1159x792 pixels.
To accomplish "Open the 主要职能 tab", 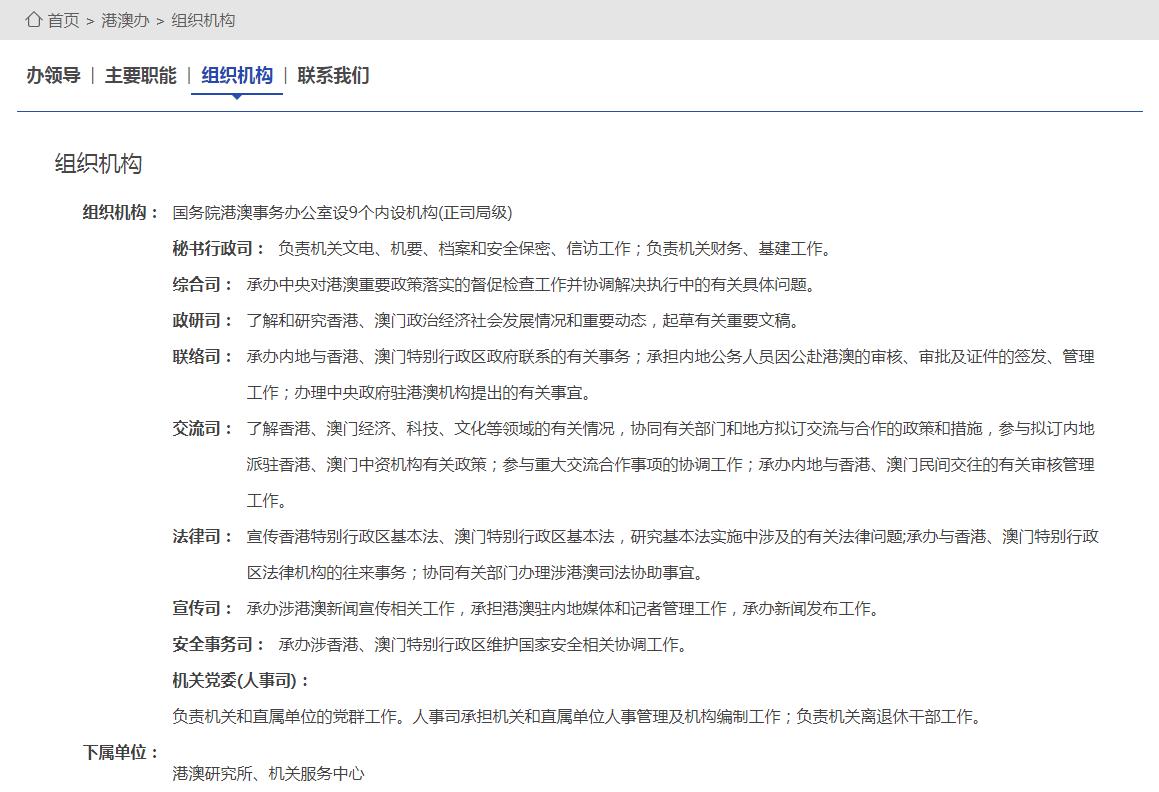I will click(140, 76).
